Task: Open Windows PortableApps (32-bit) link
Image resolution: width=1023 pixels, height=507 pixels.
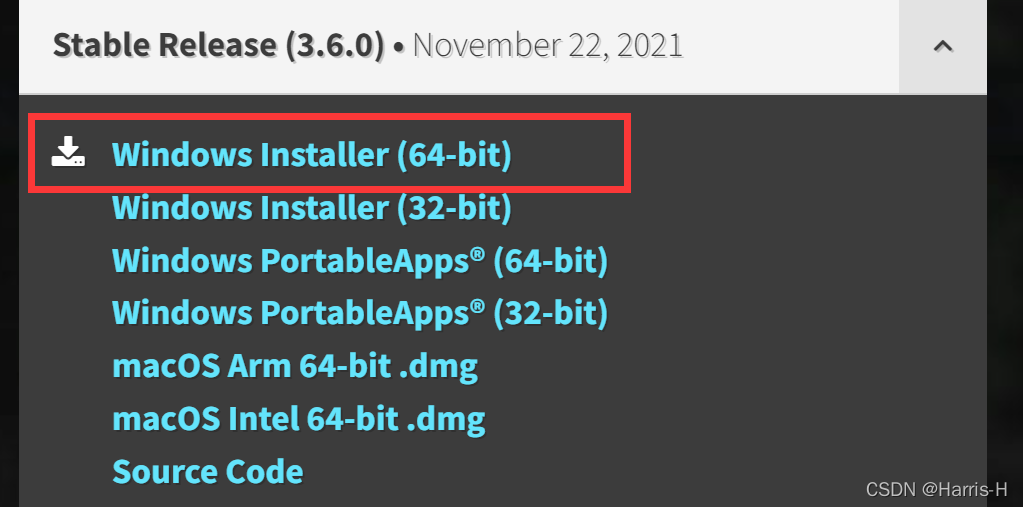Action: [x=360, y=313]
